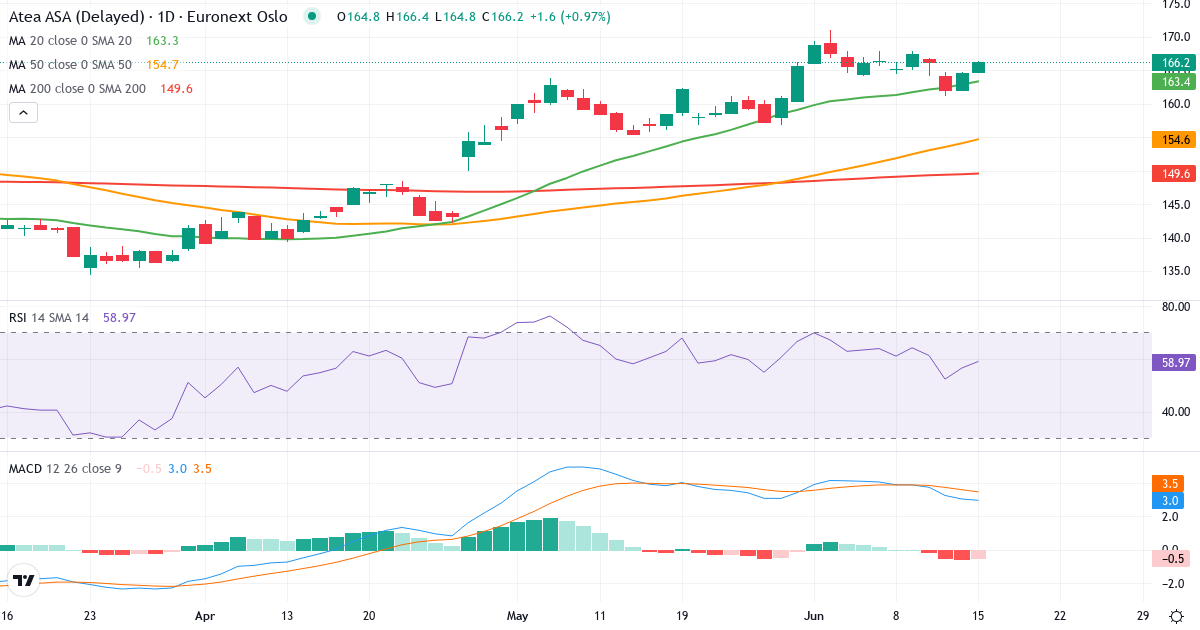Click the 22 date label on time axis
Viewport: 1200px width, 630px height.
coord(1060,616)
